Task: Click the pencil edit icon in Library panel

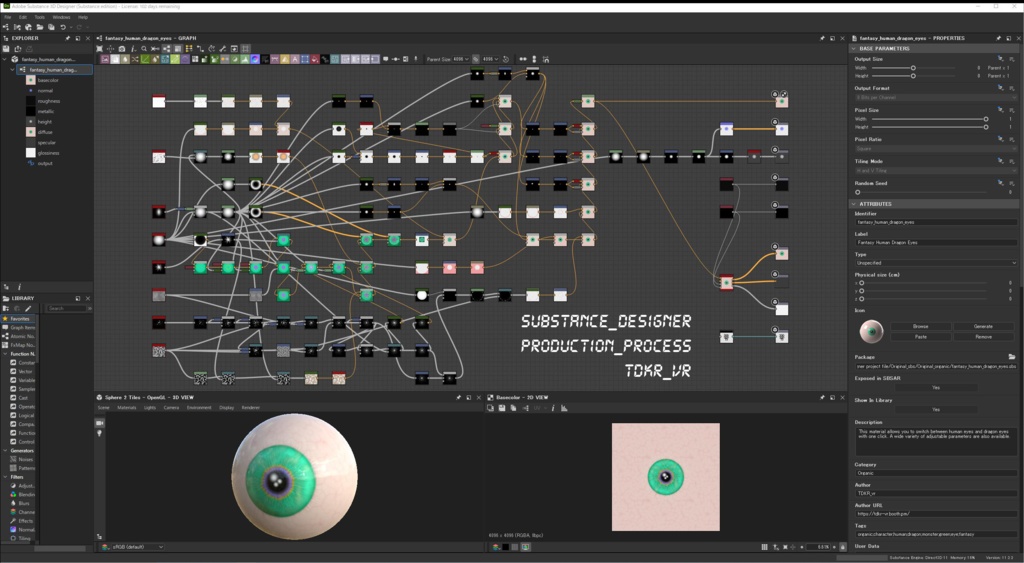Action: (x=27, y=308)
